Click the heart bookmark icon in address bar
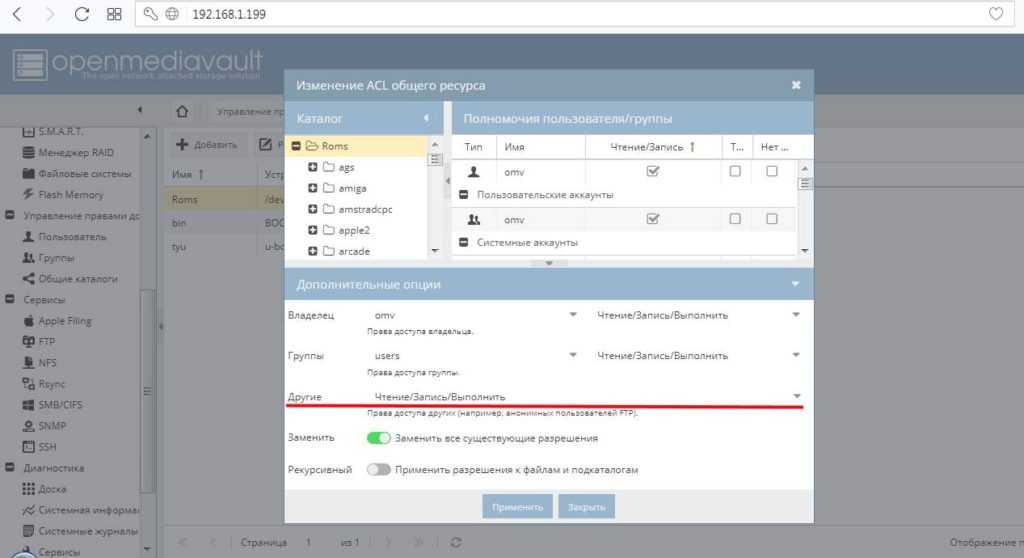Image resolution: width=1024 pixels, height=558 pixels. (x=995, y=15)
